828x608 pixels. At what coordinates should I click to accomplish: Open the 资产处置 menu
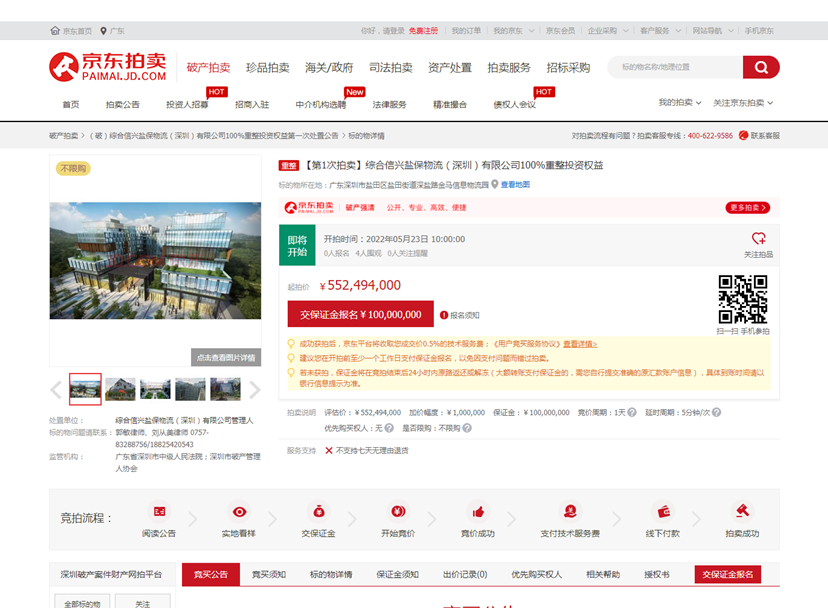coord(450,68)
